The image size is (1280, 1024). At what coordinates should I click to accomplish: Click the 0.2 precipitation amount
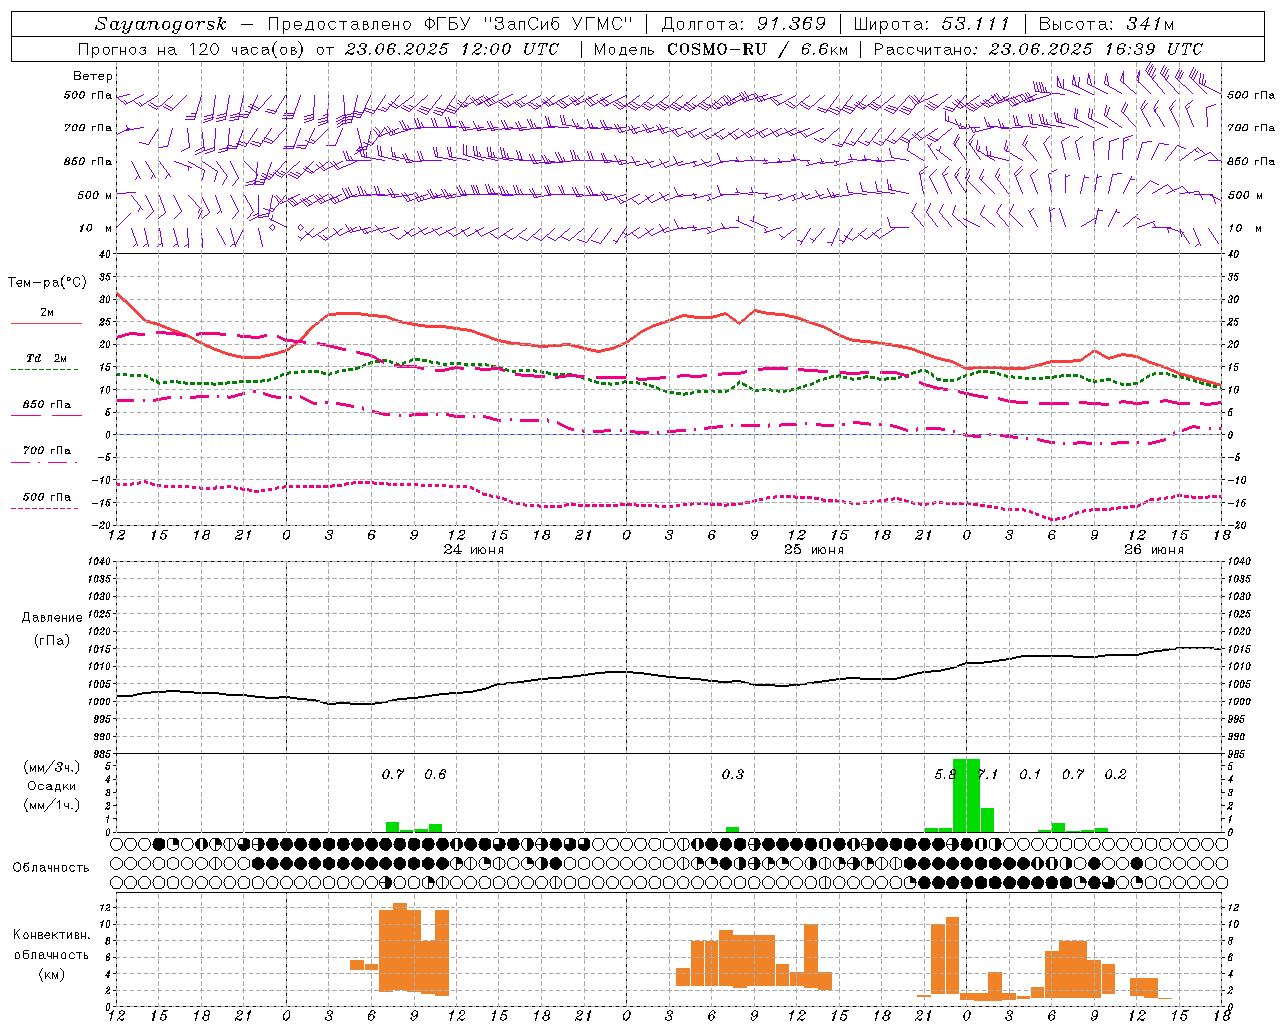pyautogui.click(x=1115, y=775)
